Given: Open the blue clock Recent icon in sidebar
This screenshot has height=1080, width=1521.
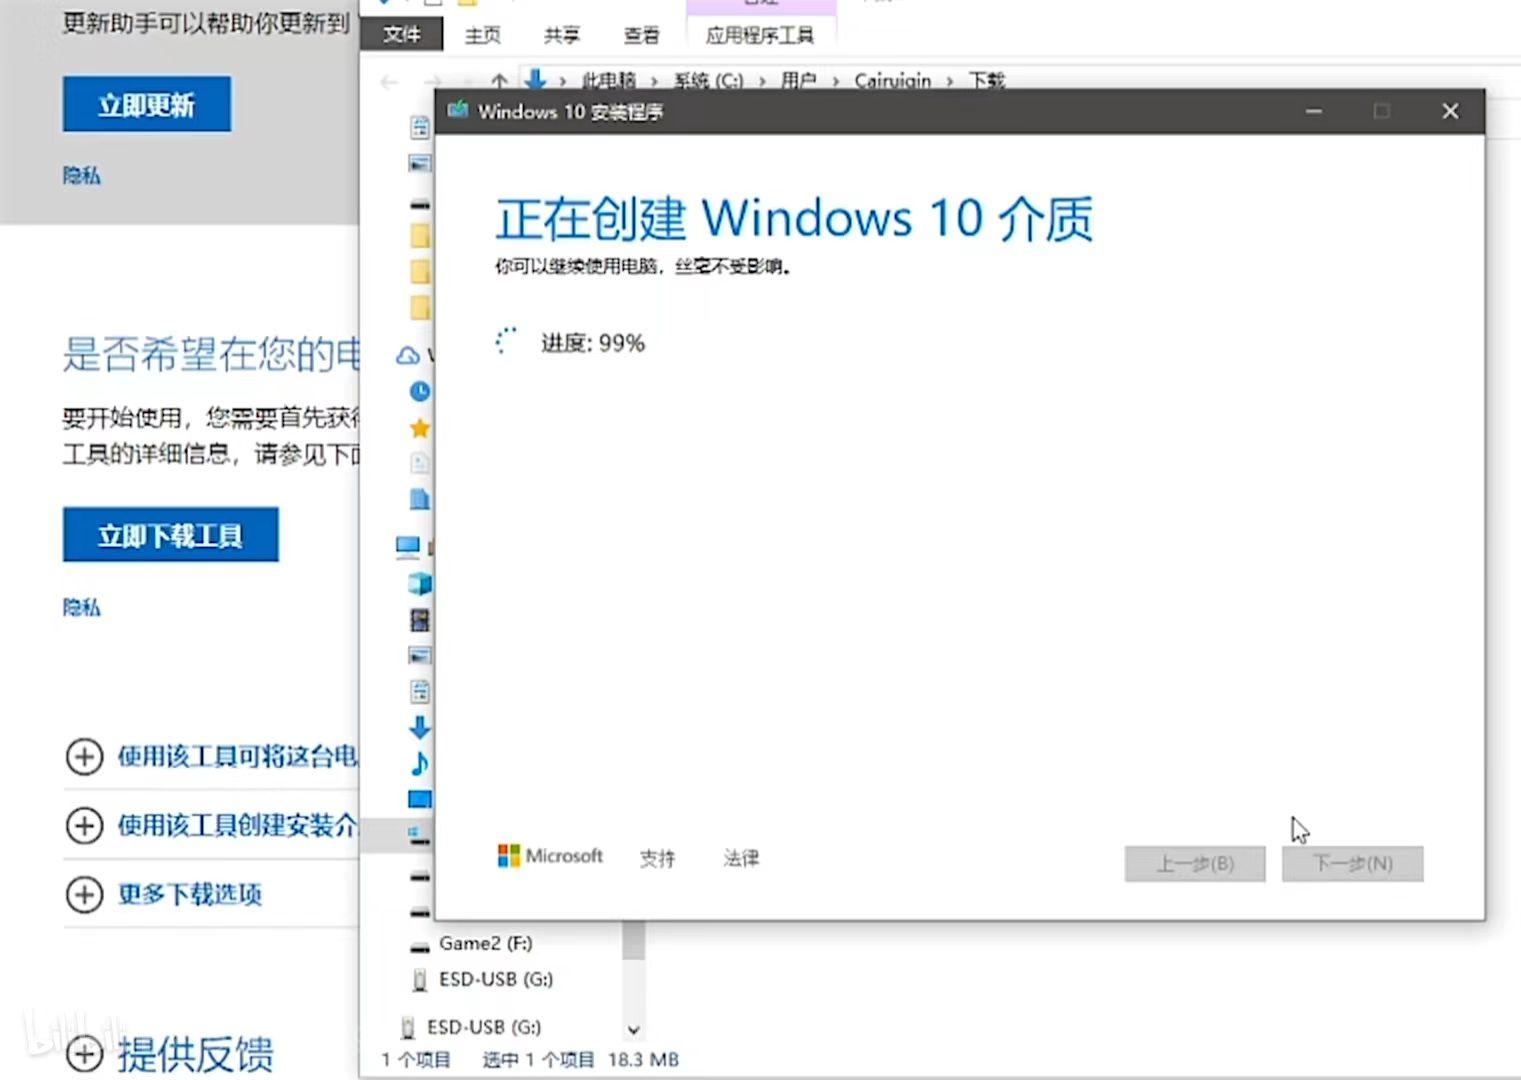Looking at the screenshot, I should (x=420, y=391).
